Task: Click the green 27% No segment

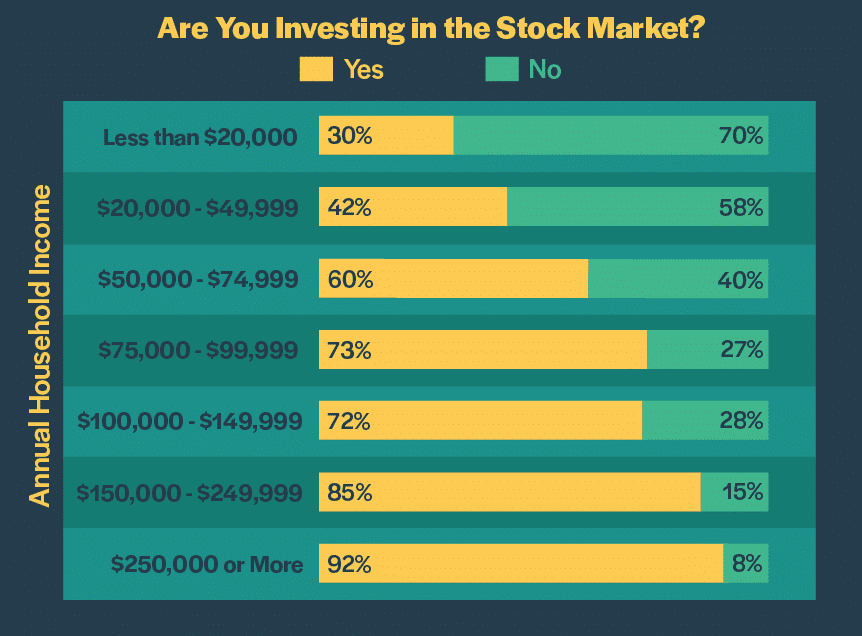Action: (x=707, y=351)
